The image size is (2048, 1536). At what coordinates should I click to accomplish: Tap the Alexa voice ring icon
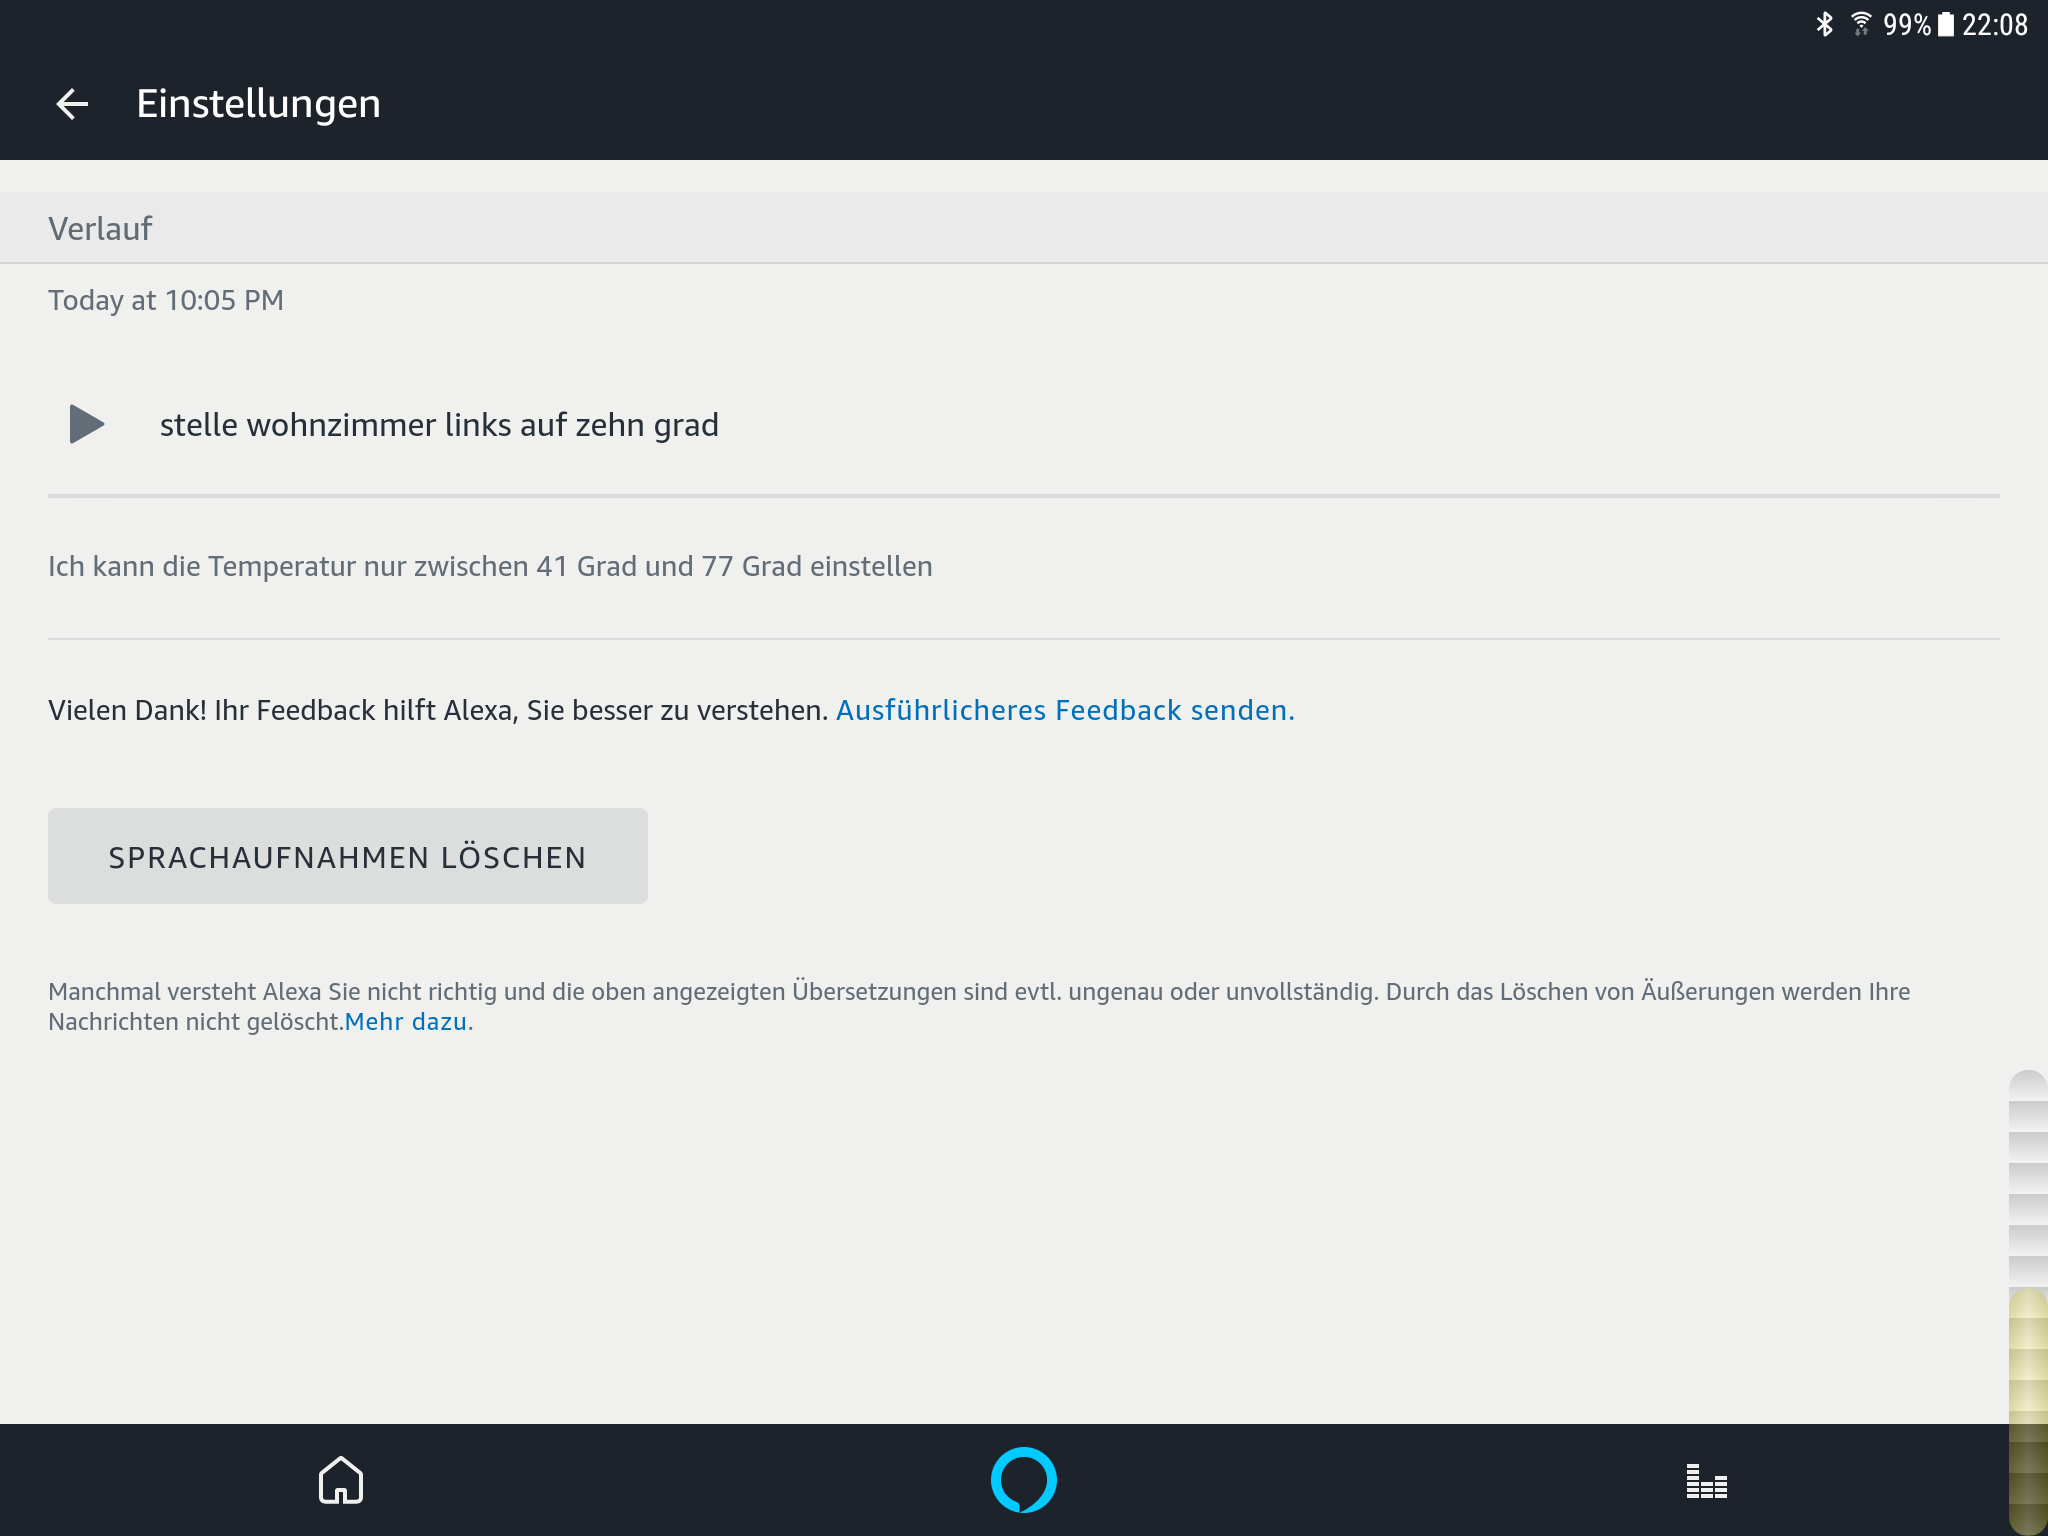point(1023,1480)
